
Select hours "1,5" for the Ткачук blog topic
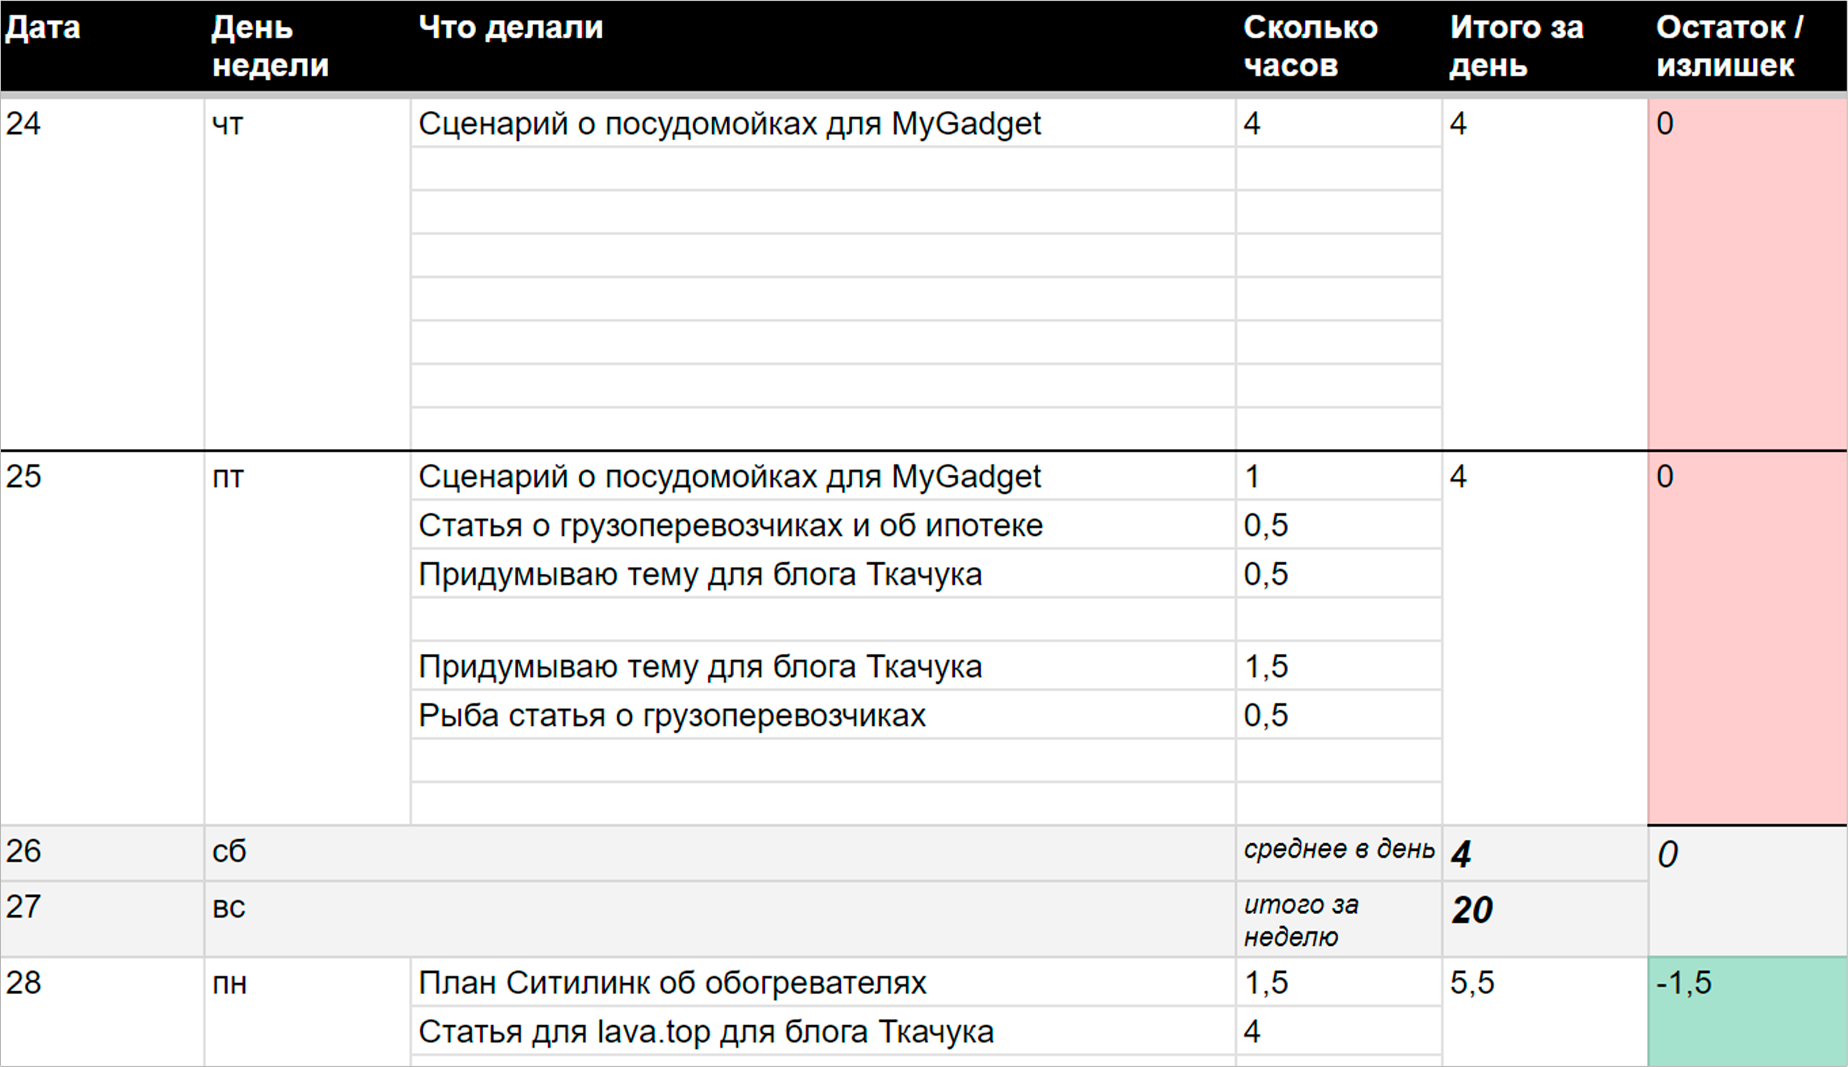(1339, 666)
